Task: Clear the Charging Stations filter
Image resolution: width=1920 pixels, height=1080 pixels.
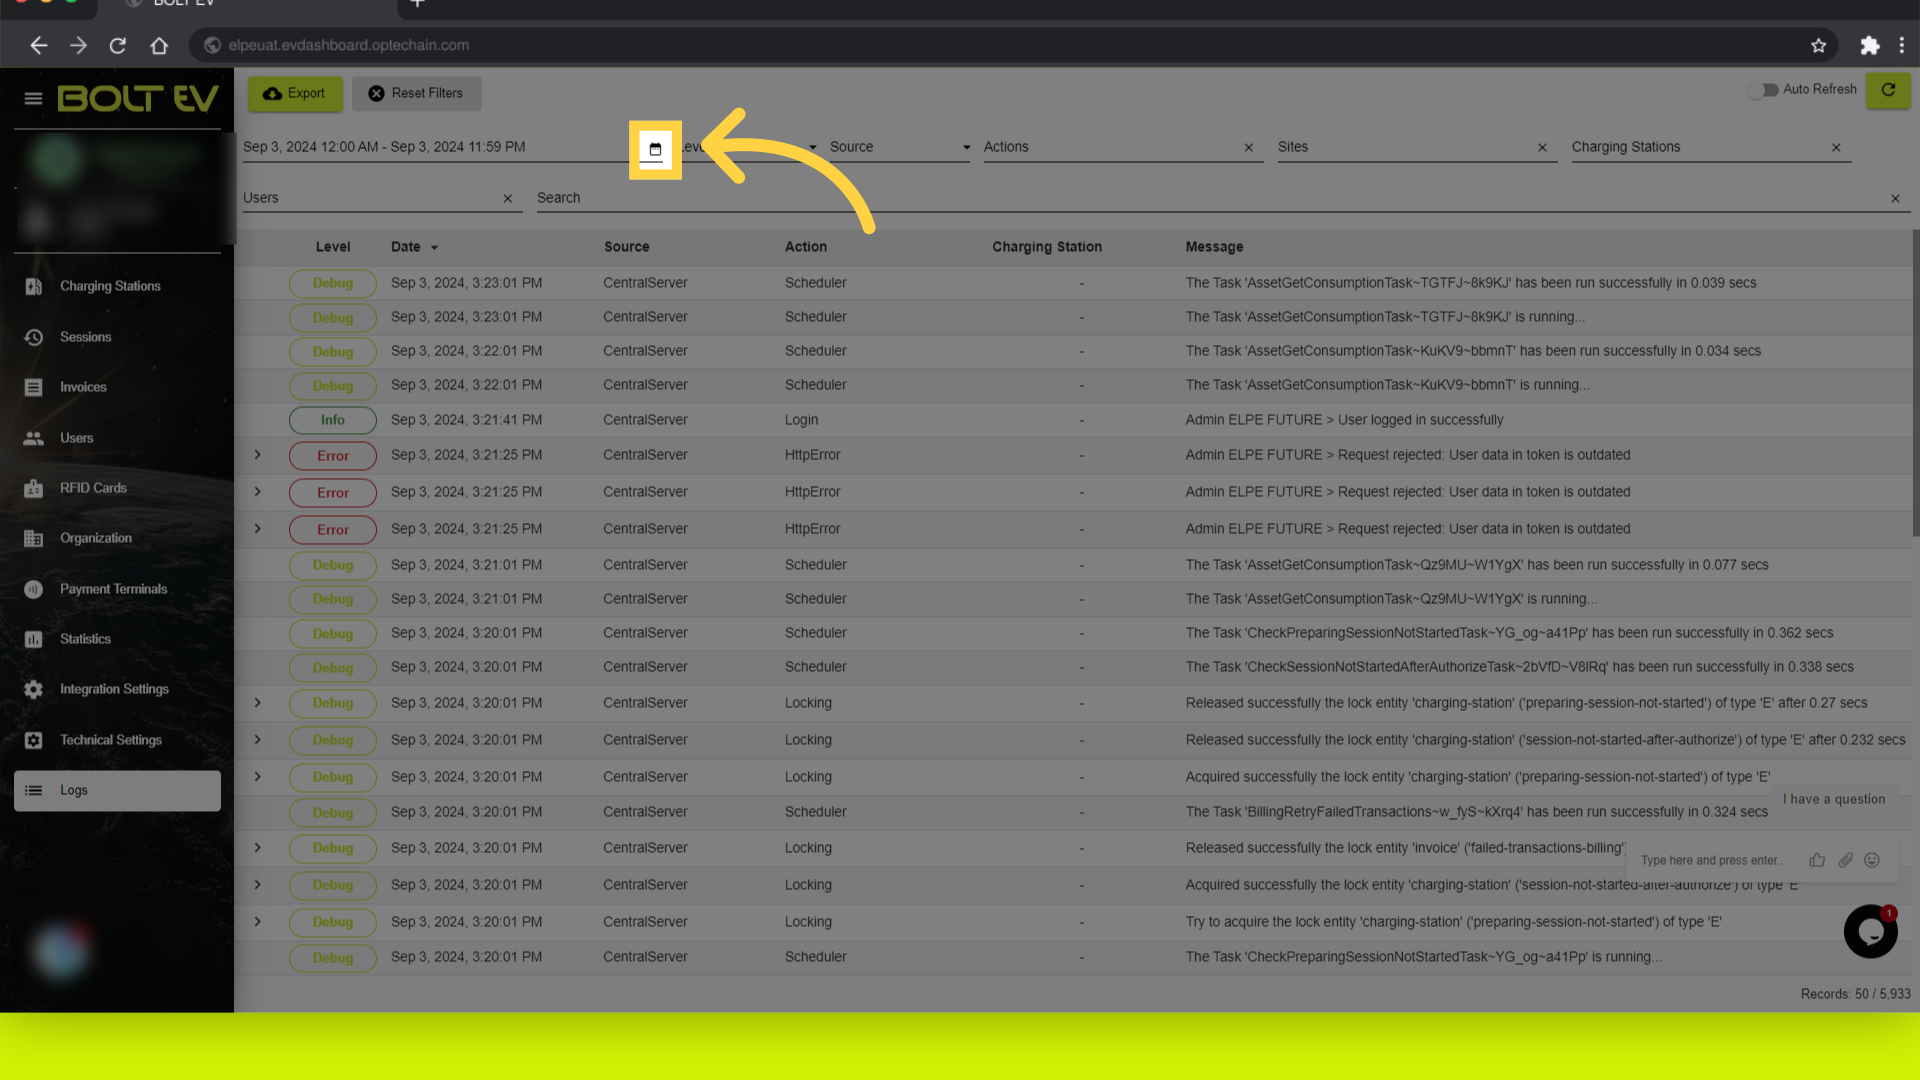Action: pos(1836,147)
